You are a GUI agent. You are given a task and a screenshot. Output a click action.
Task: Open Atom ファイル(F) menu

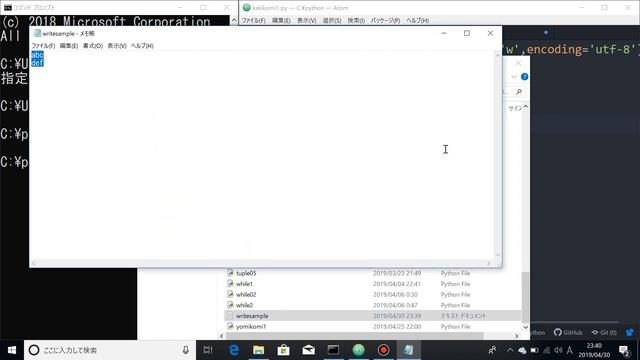coord(253,20)
